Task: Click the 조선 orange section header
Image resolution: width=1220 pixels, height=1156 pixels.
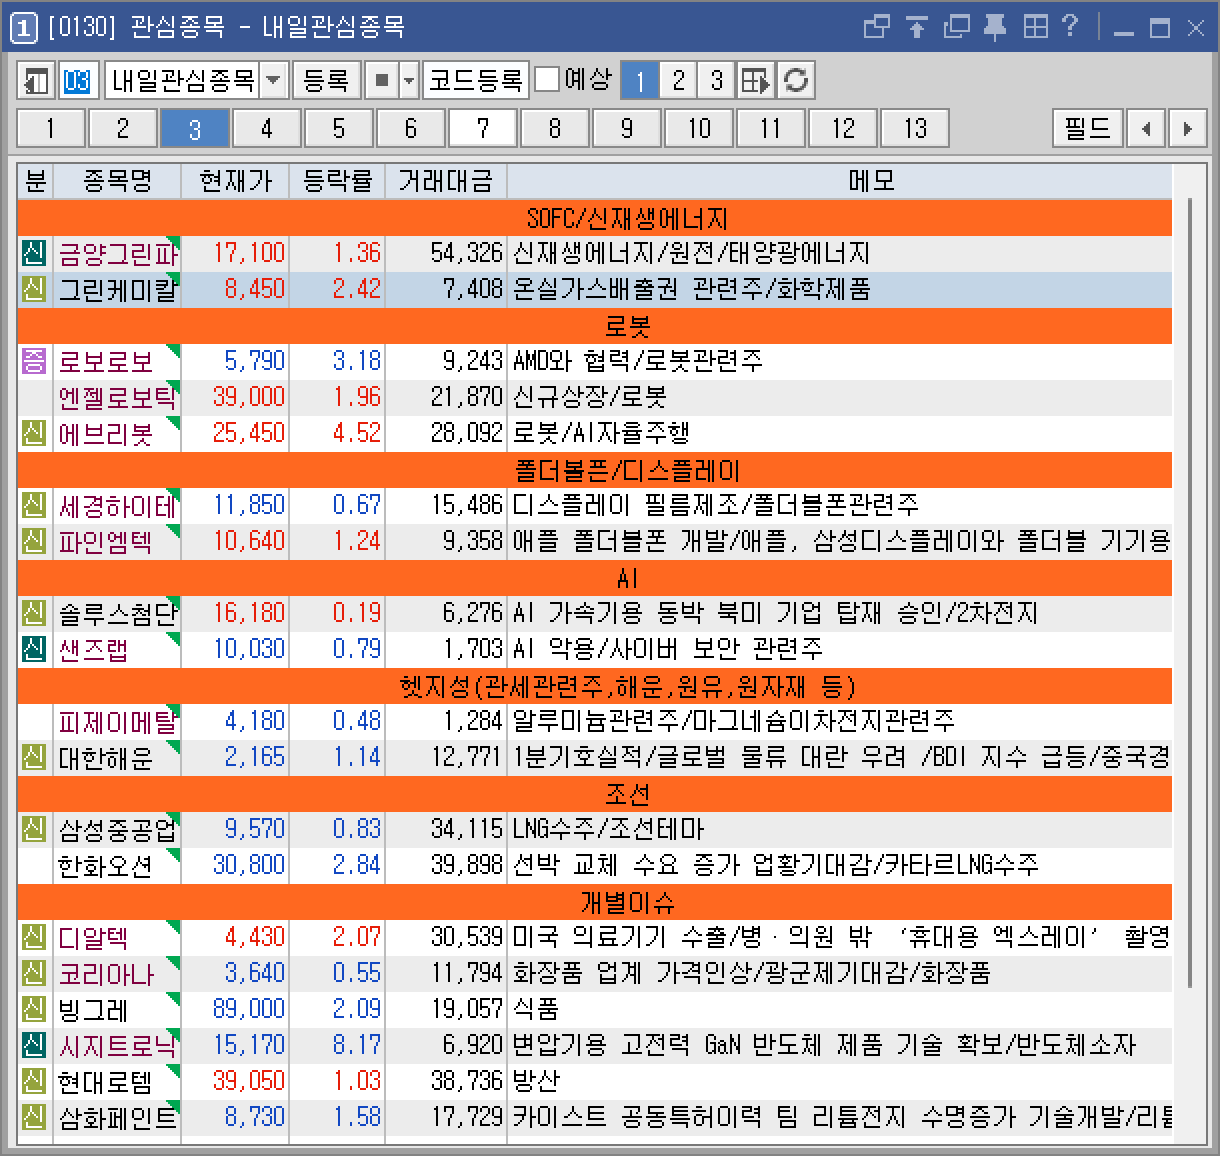Action: click(594, 793)
